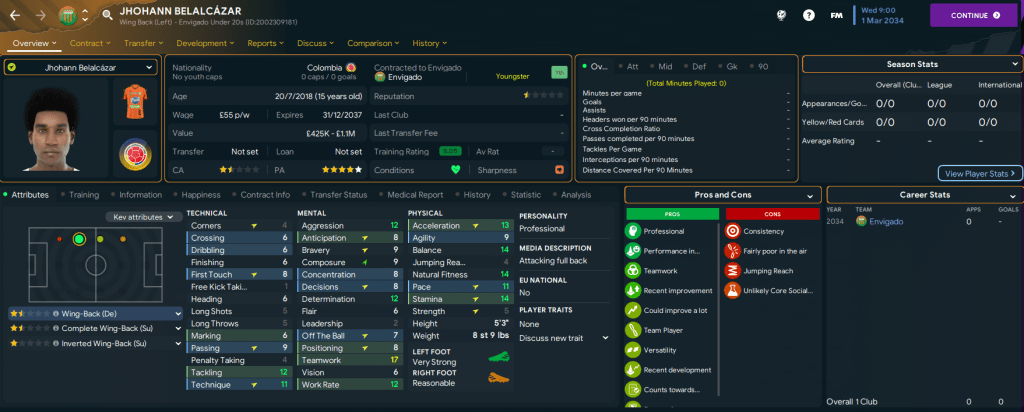Click the Professional pro icon

(634, 230)
